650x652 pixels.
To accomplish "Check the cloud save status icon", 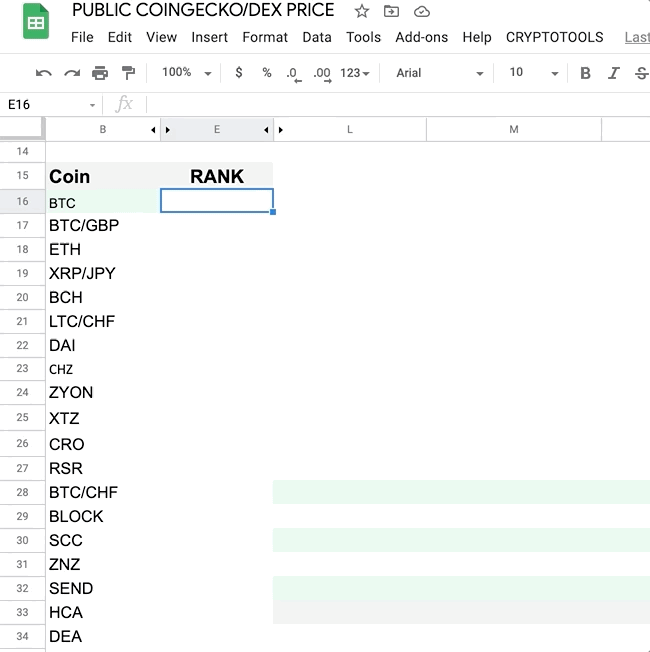I will (422, 12).
